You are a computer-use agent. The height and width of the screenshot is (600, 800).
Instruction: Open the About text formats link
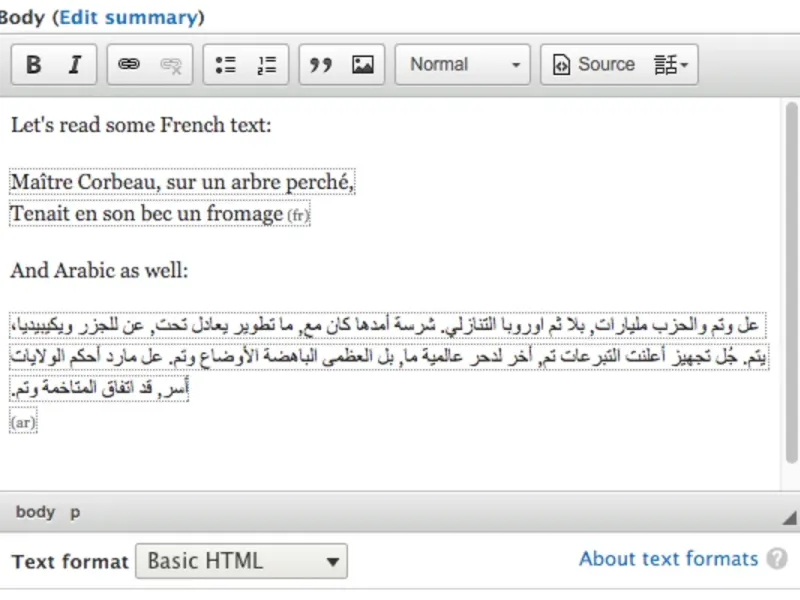pos(668,559)
